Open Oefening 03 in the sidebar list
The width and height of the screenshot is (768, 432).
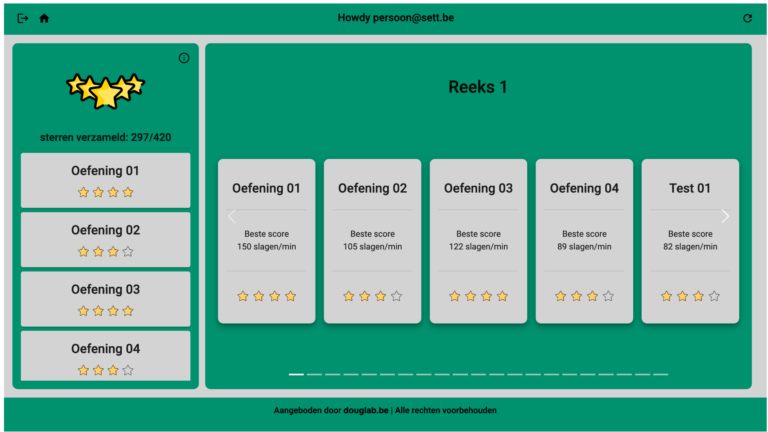pos(105,290)
